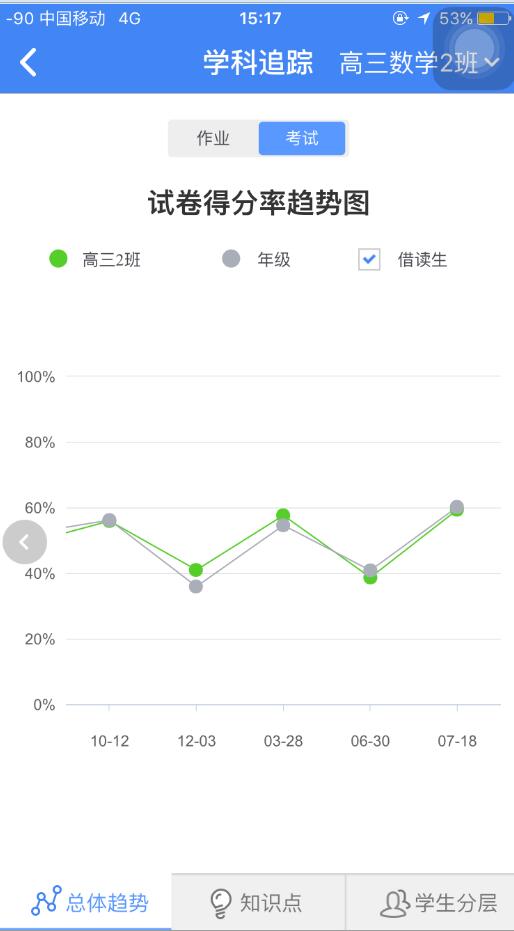Screen dimensions: 514x931
Task: Select the green 12-03 data point
Action: point(196,570)
